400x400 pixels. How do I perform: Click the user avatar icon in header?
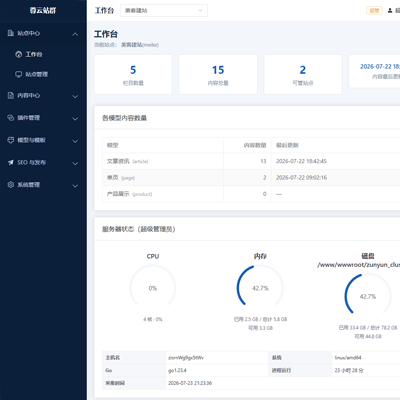pyautogui.click(x=390, y=11)
